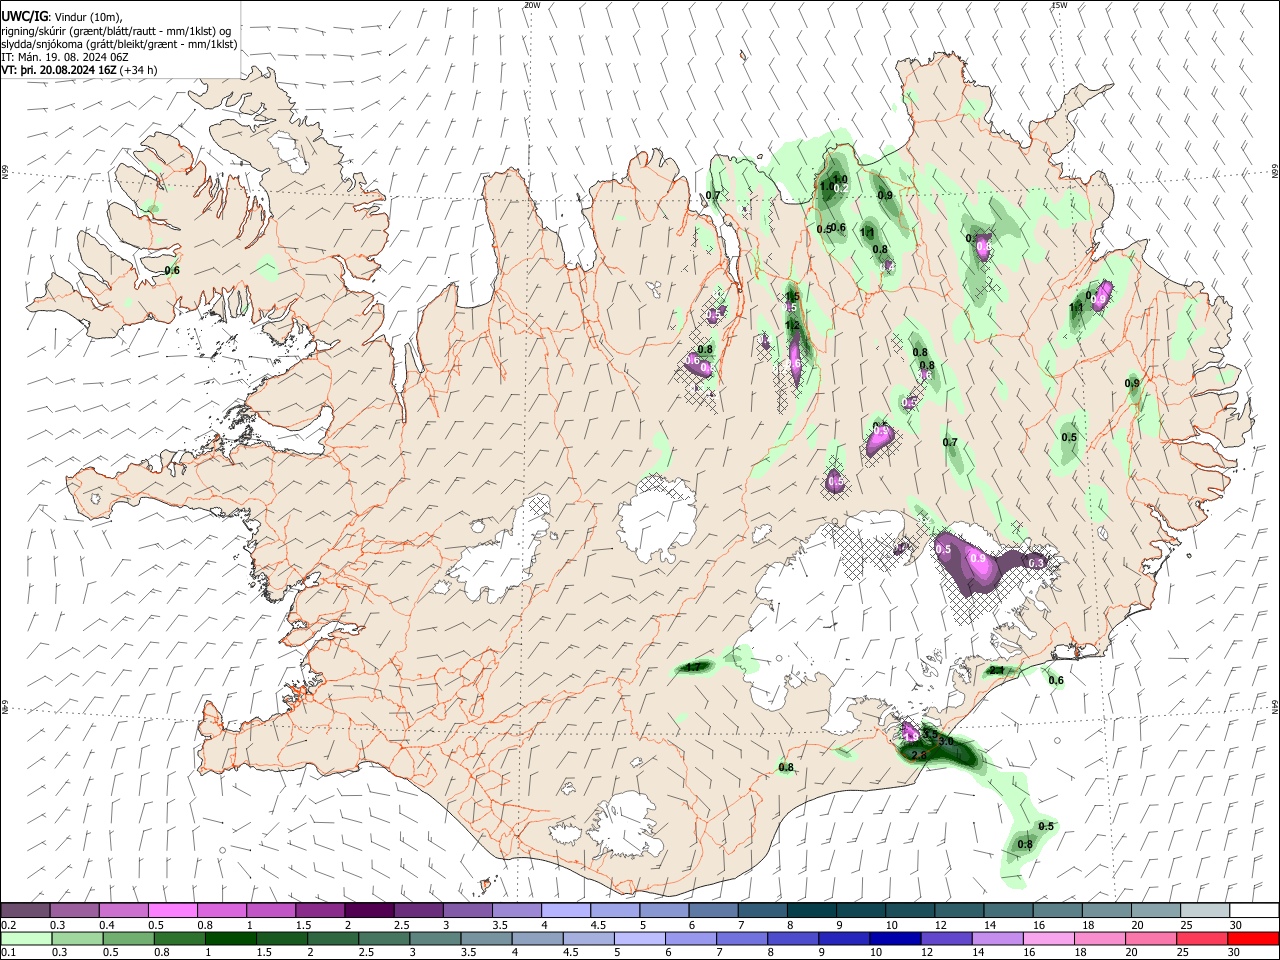1280x960 pixels.
Task: Click the 3.0 rainfall value near the coast
Action: pyautogui.click(x=946, y=741)
